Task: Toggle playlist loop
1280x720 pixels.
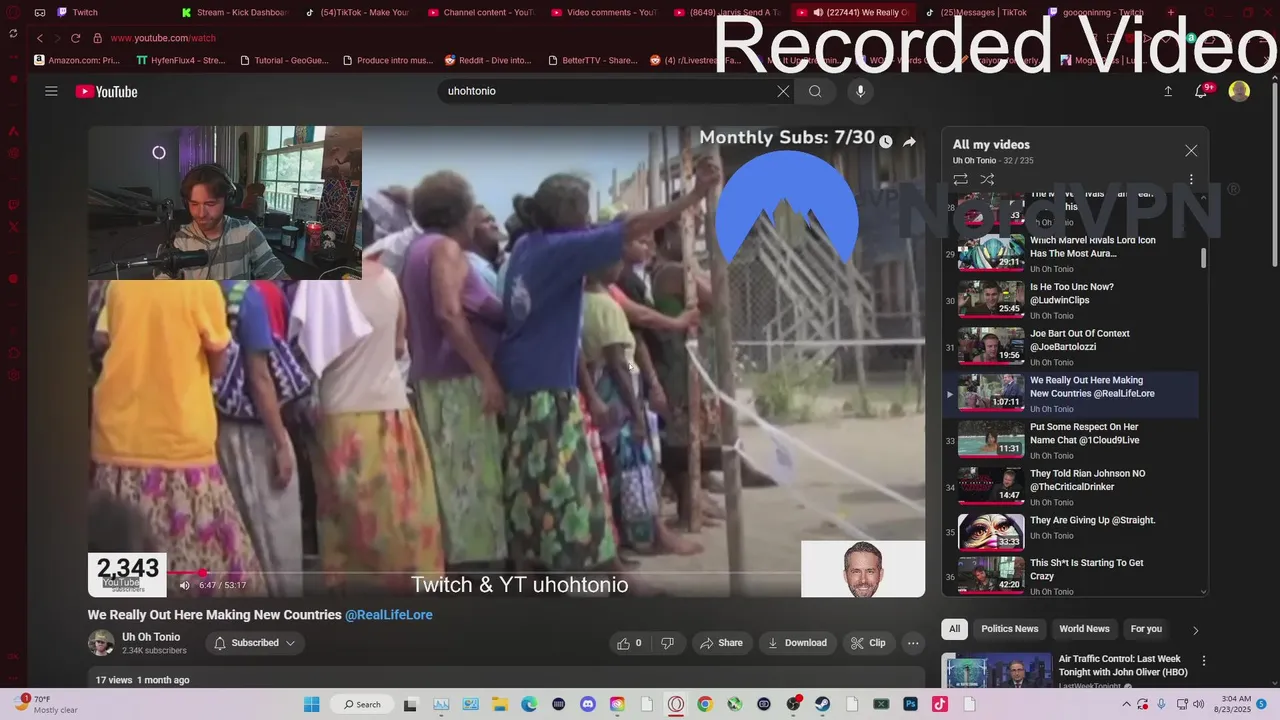Action: click(960, 179)
